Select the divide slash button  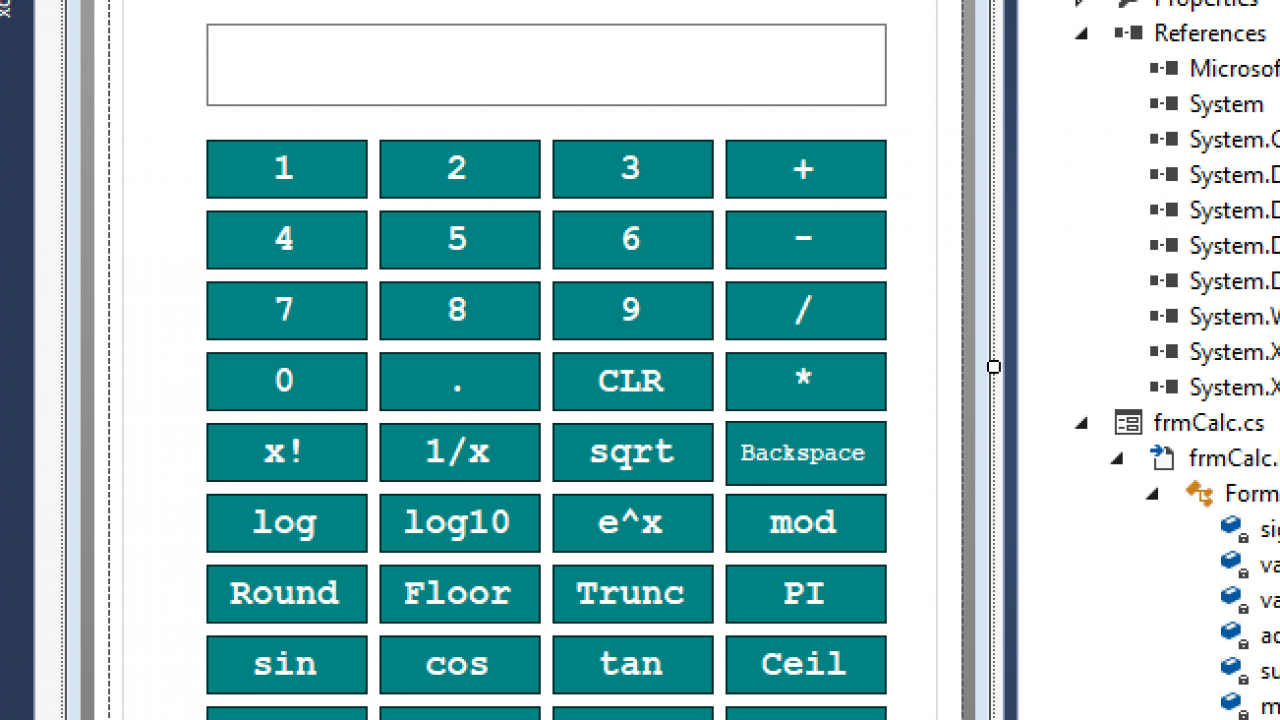[806, 311]
